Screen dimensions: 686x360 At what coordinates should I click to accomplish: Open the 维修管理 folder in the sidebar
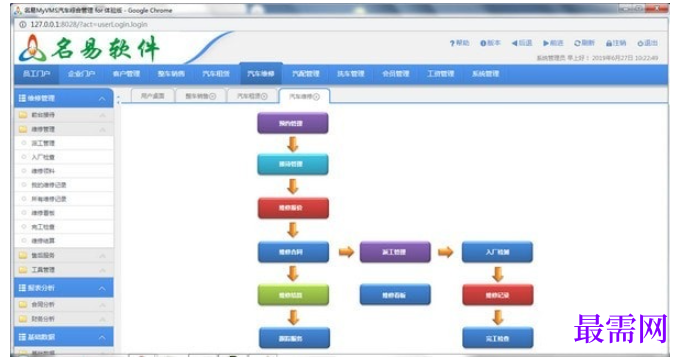[23, 129]
